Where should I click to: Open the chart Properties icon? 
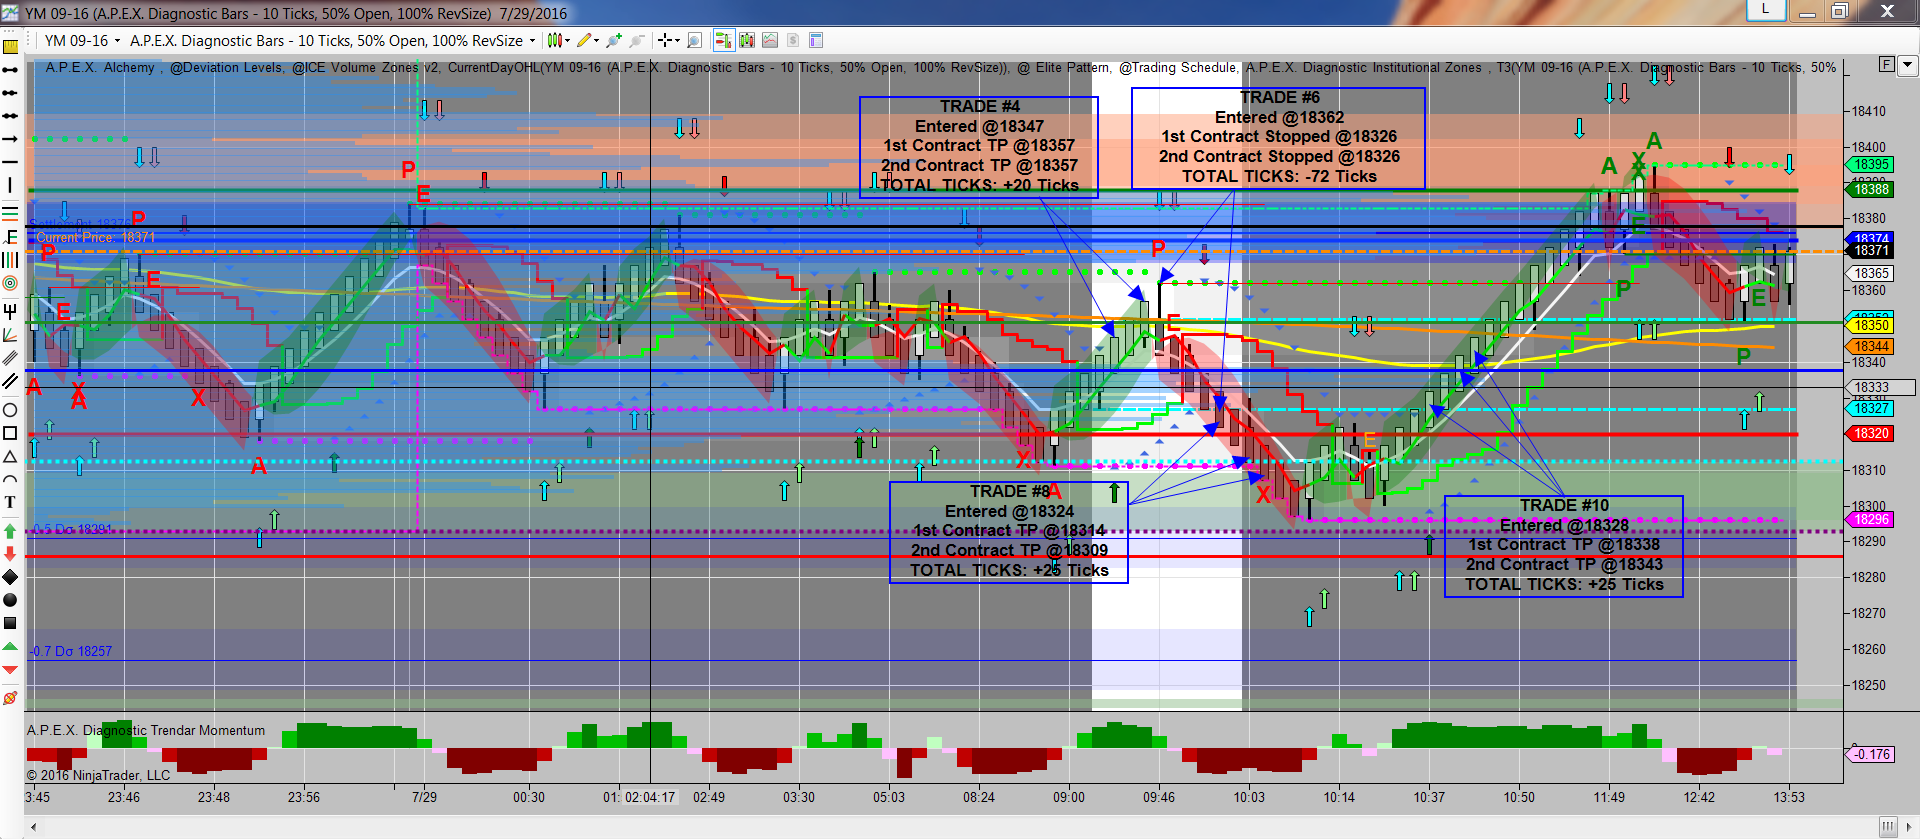816,40
